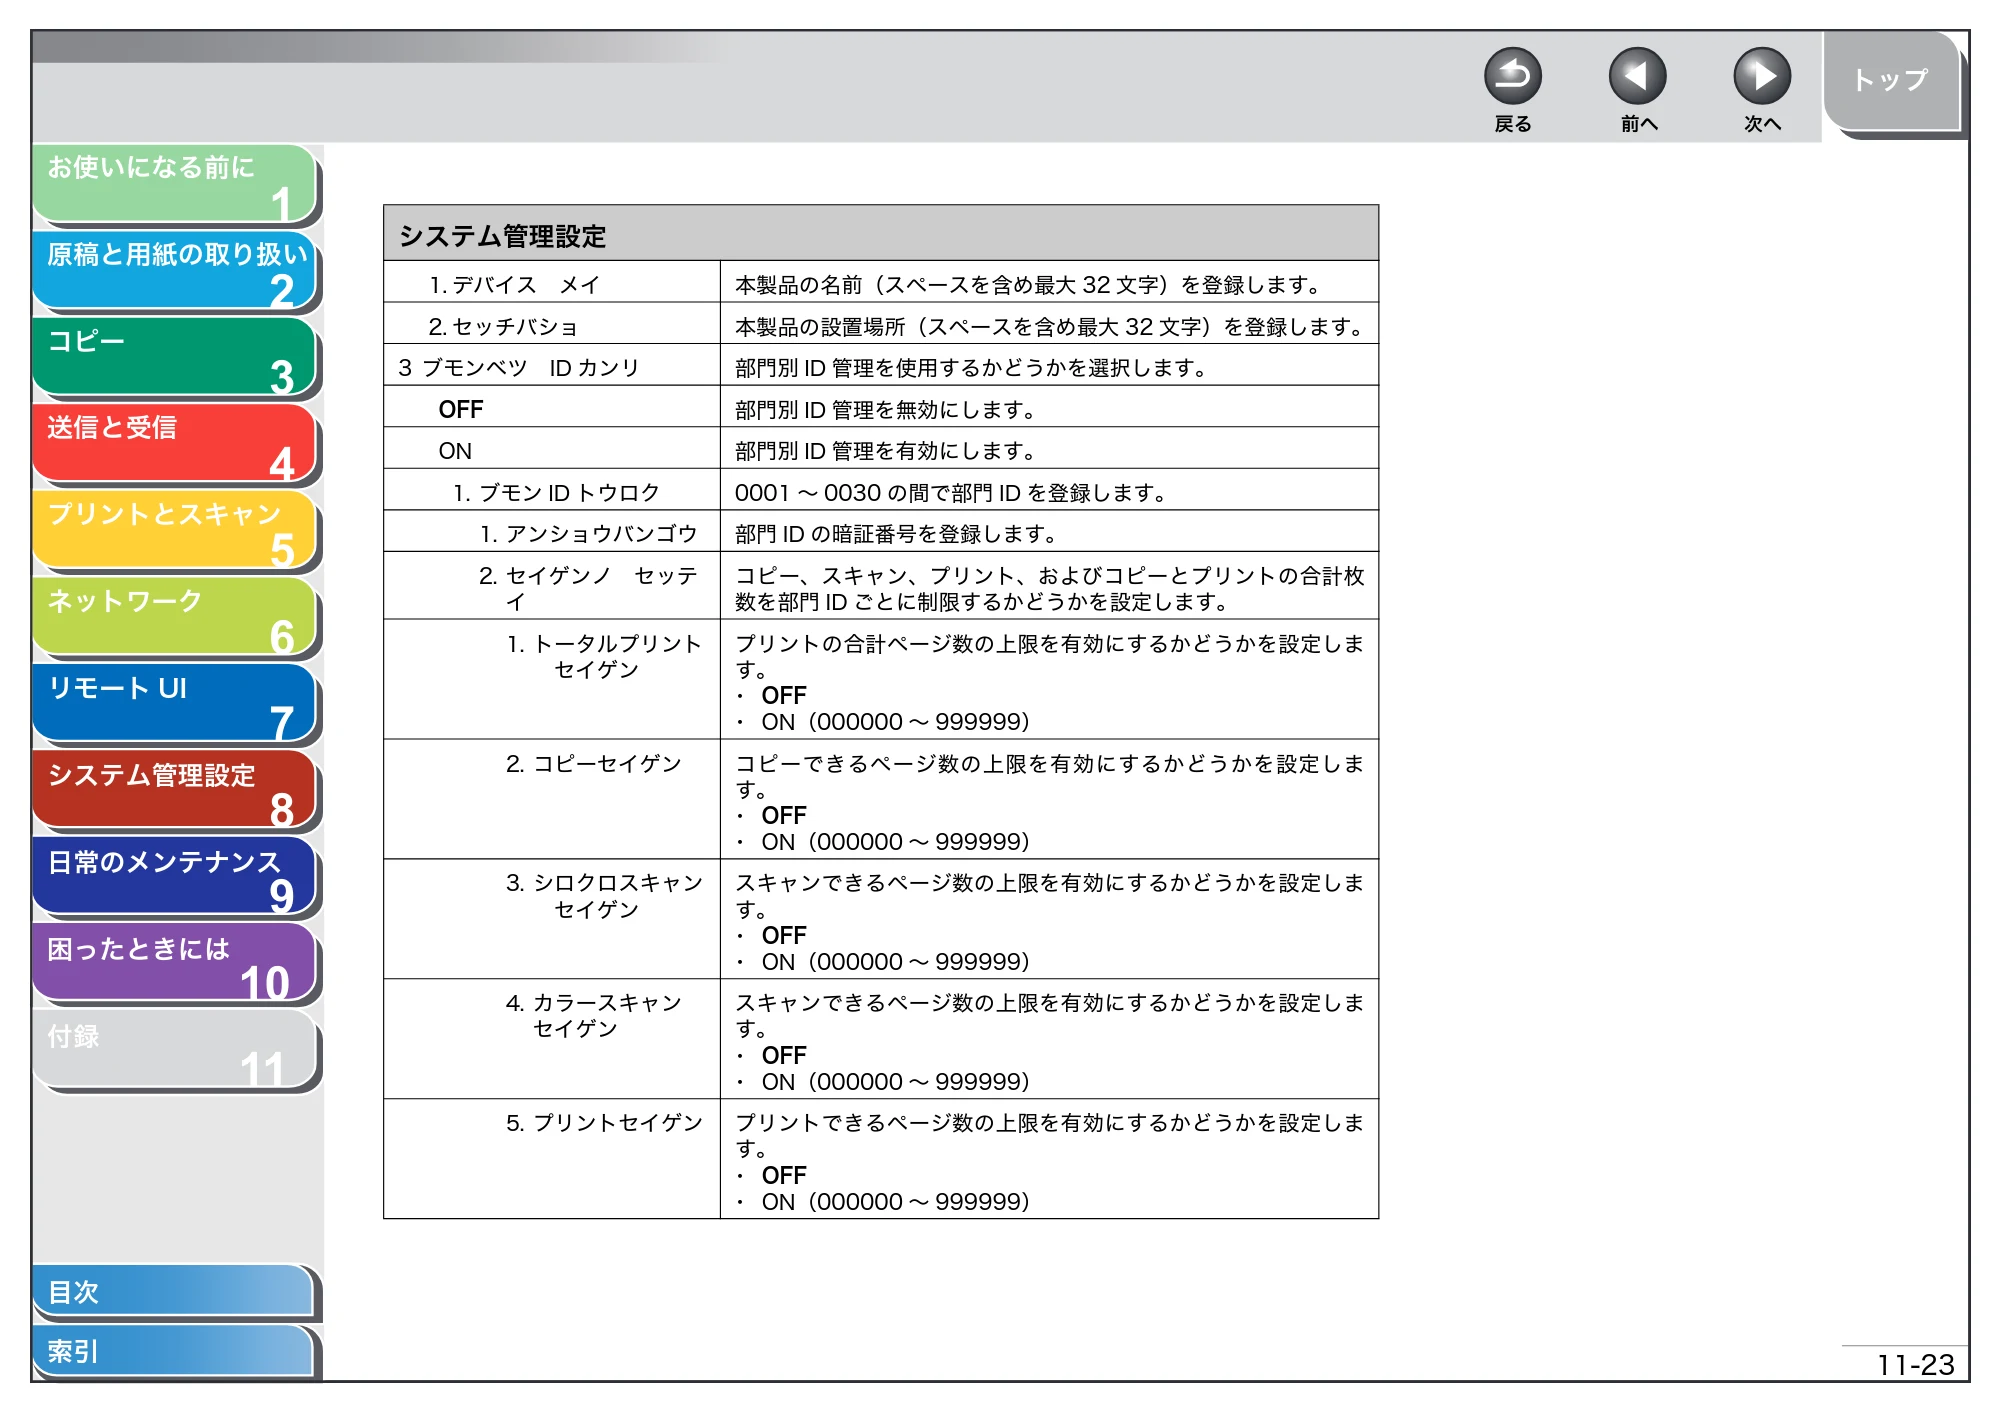This screenshot has height=1414, width=2000.
Task: Click the 前へ (previous page) arrow icon
Action: (1637, 76)
